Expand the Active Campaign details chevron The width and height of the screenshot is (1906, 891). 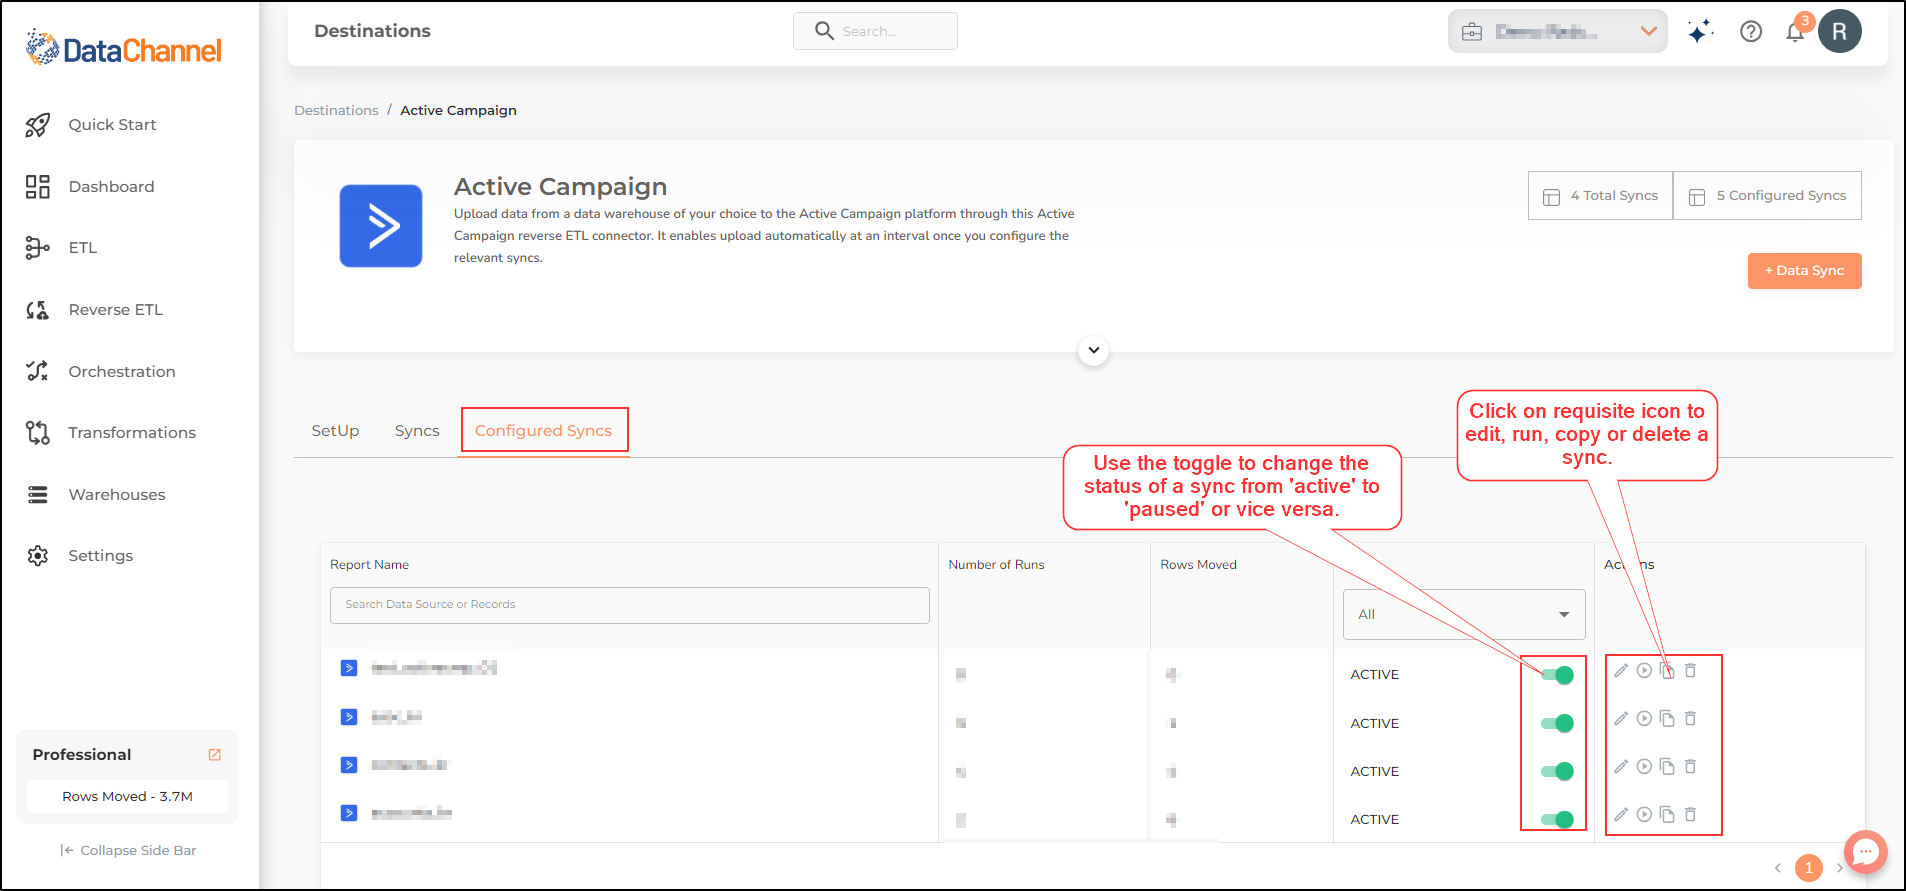1094,351
